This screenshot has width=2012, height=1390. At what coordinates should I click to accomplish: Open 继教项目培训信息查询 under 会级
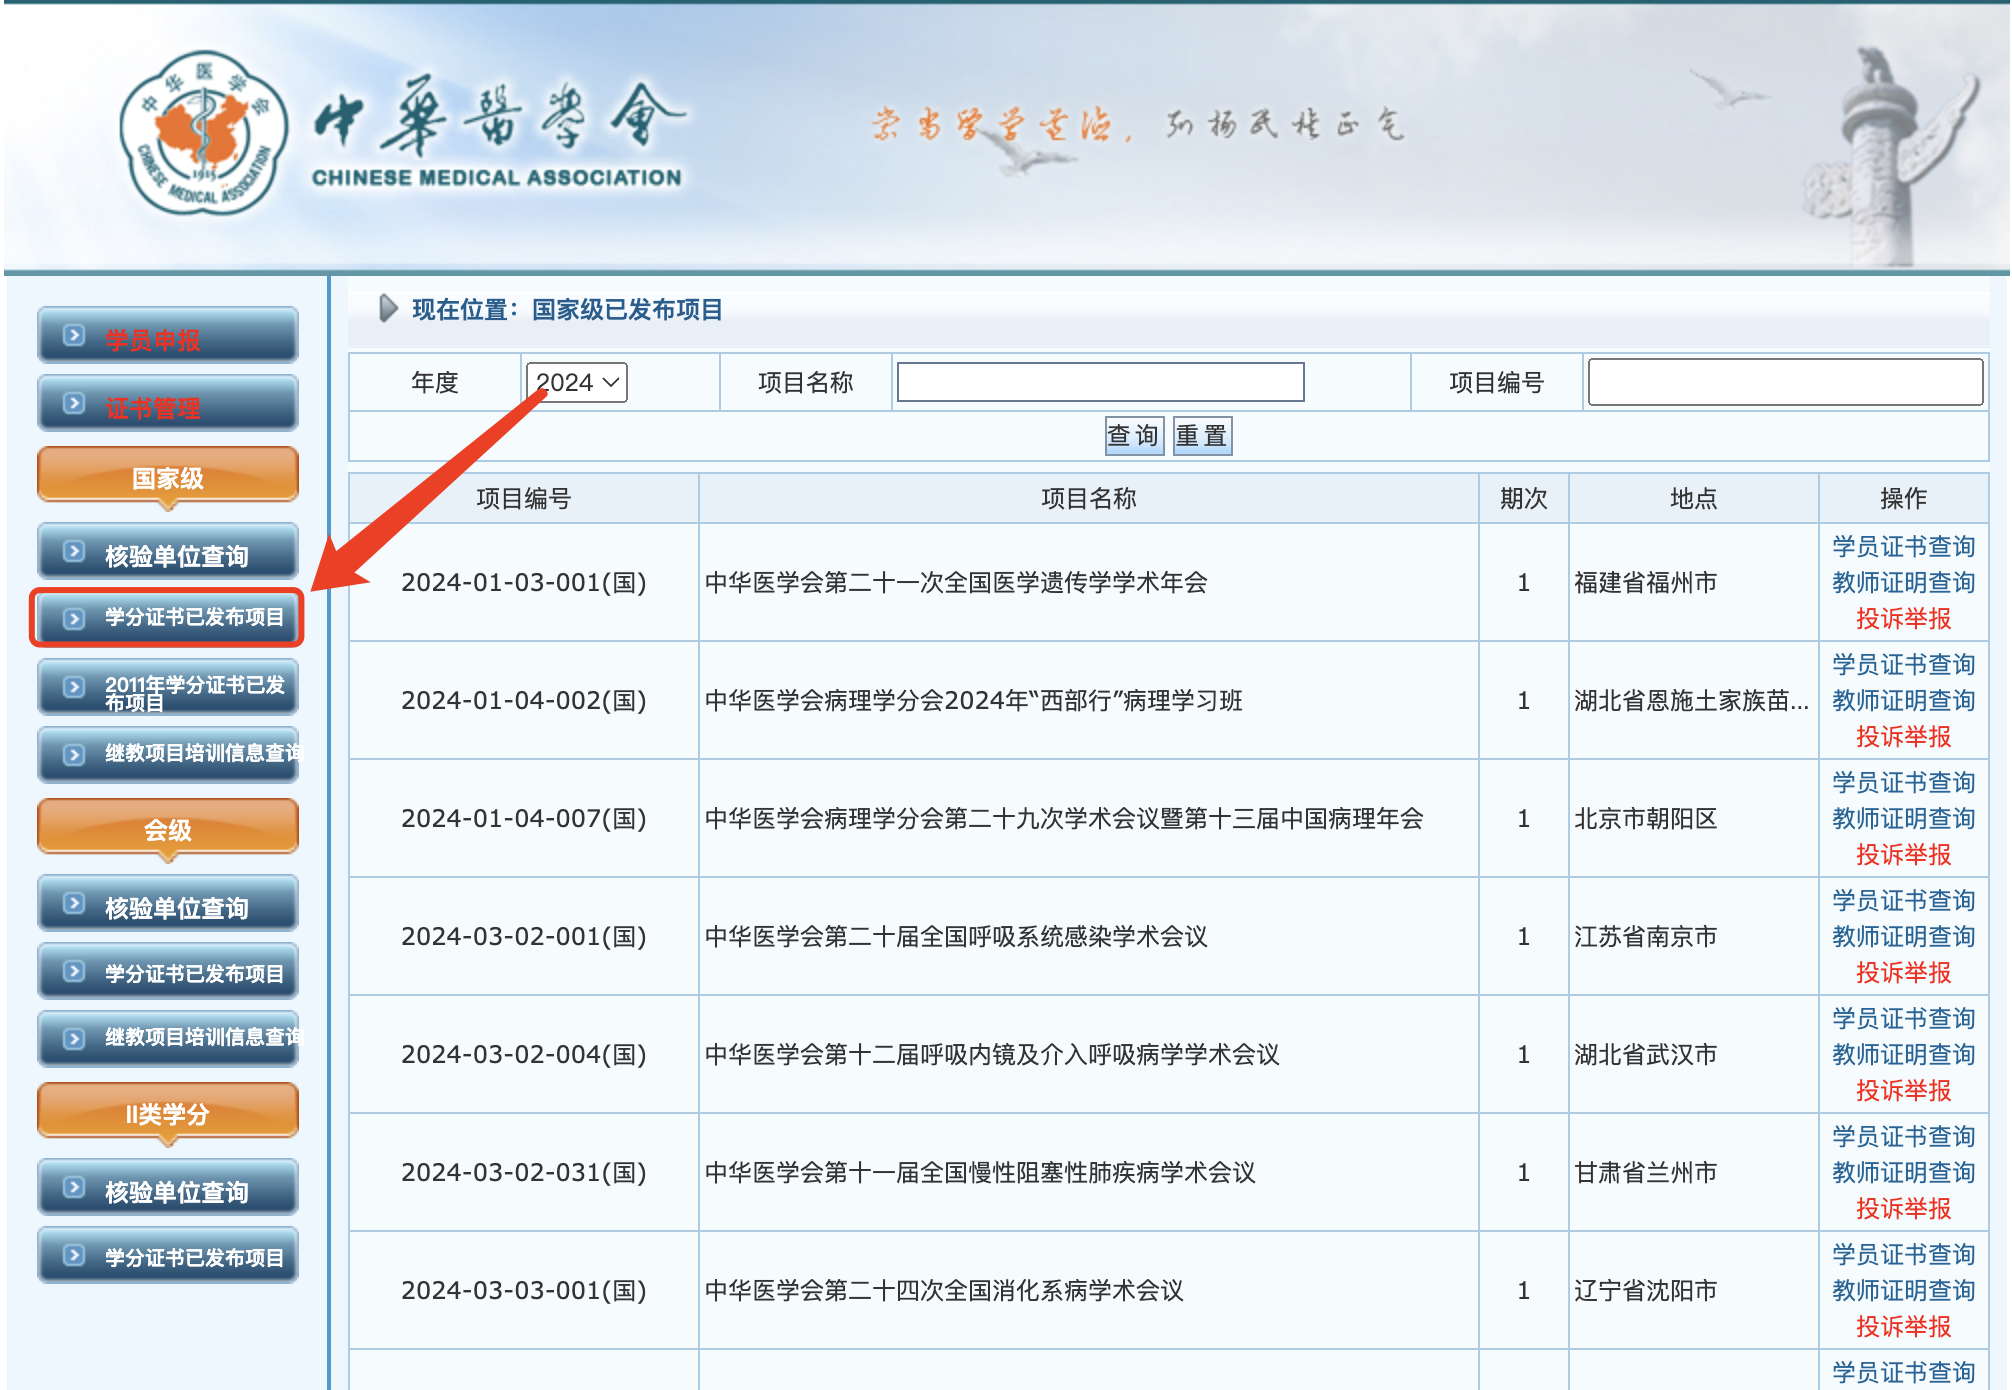coord(168,1039)
